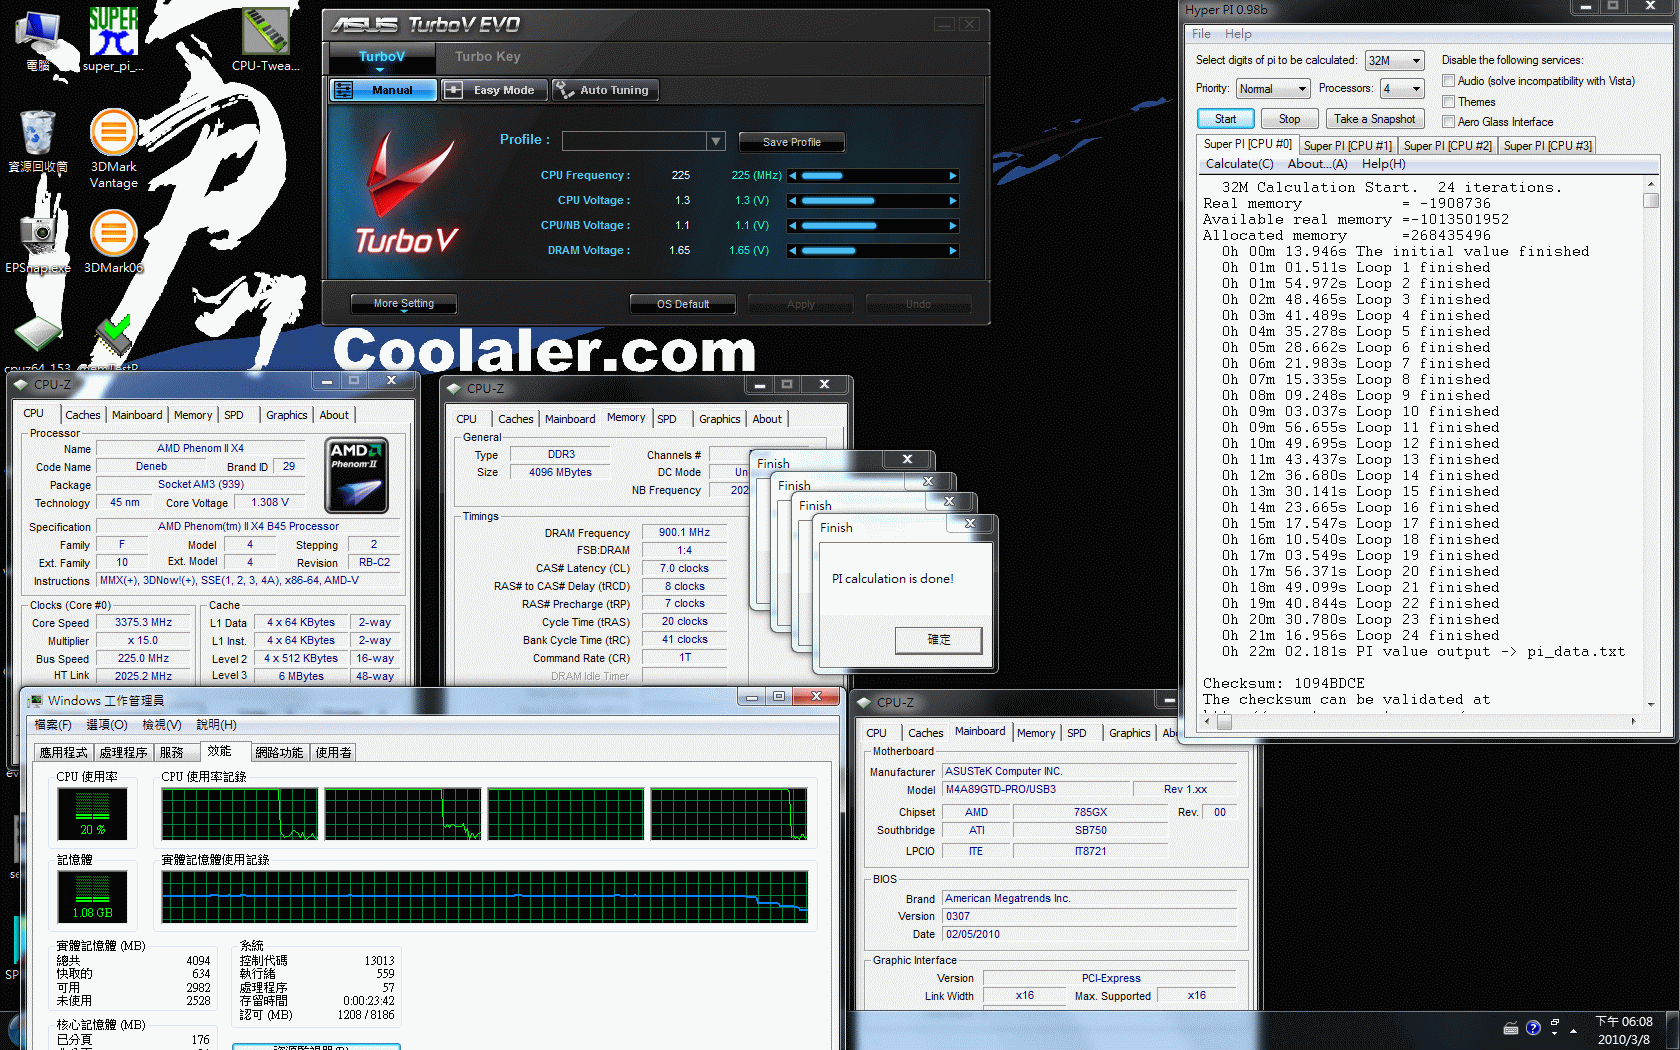This screenshot has width=1680, height=1050.
Task: Open the About...(A) menu in Super PI
Action: (1317, 164)
